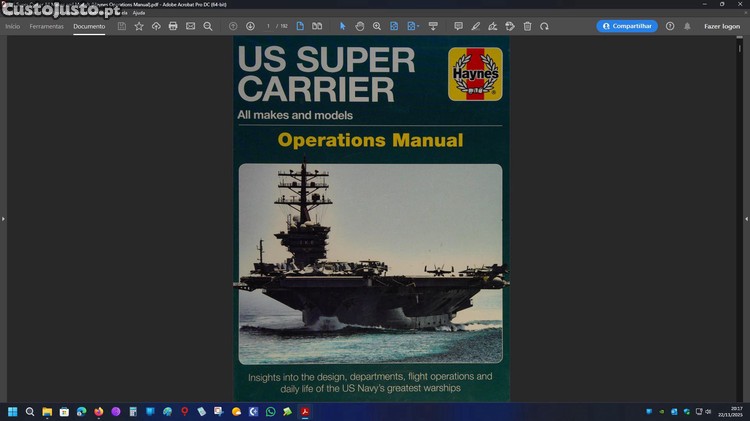Click the star bookmark icon in toolbar
Screen dimensions: 750x421
pos(139,26)
